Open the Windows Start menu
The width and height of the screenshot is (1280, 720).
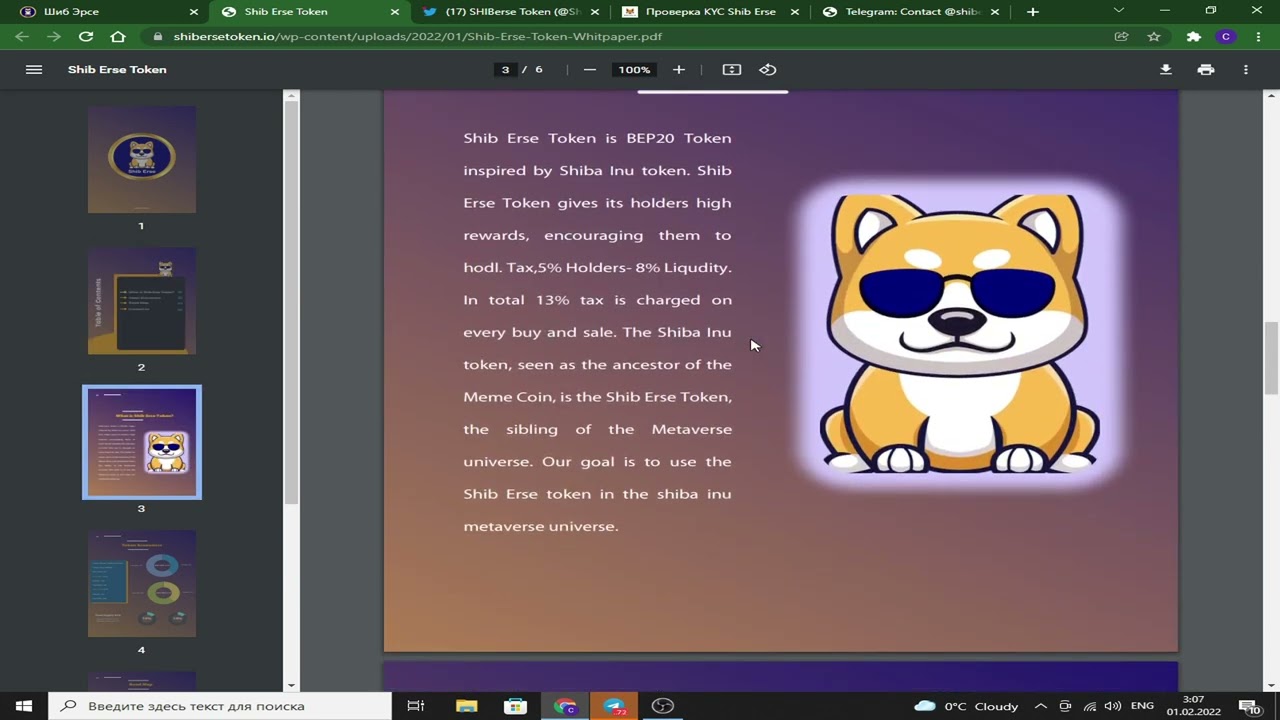[x=24, y=706]
